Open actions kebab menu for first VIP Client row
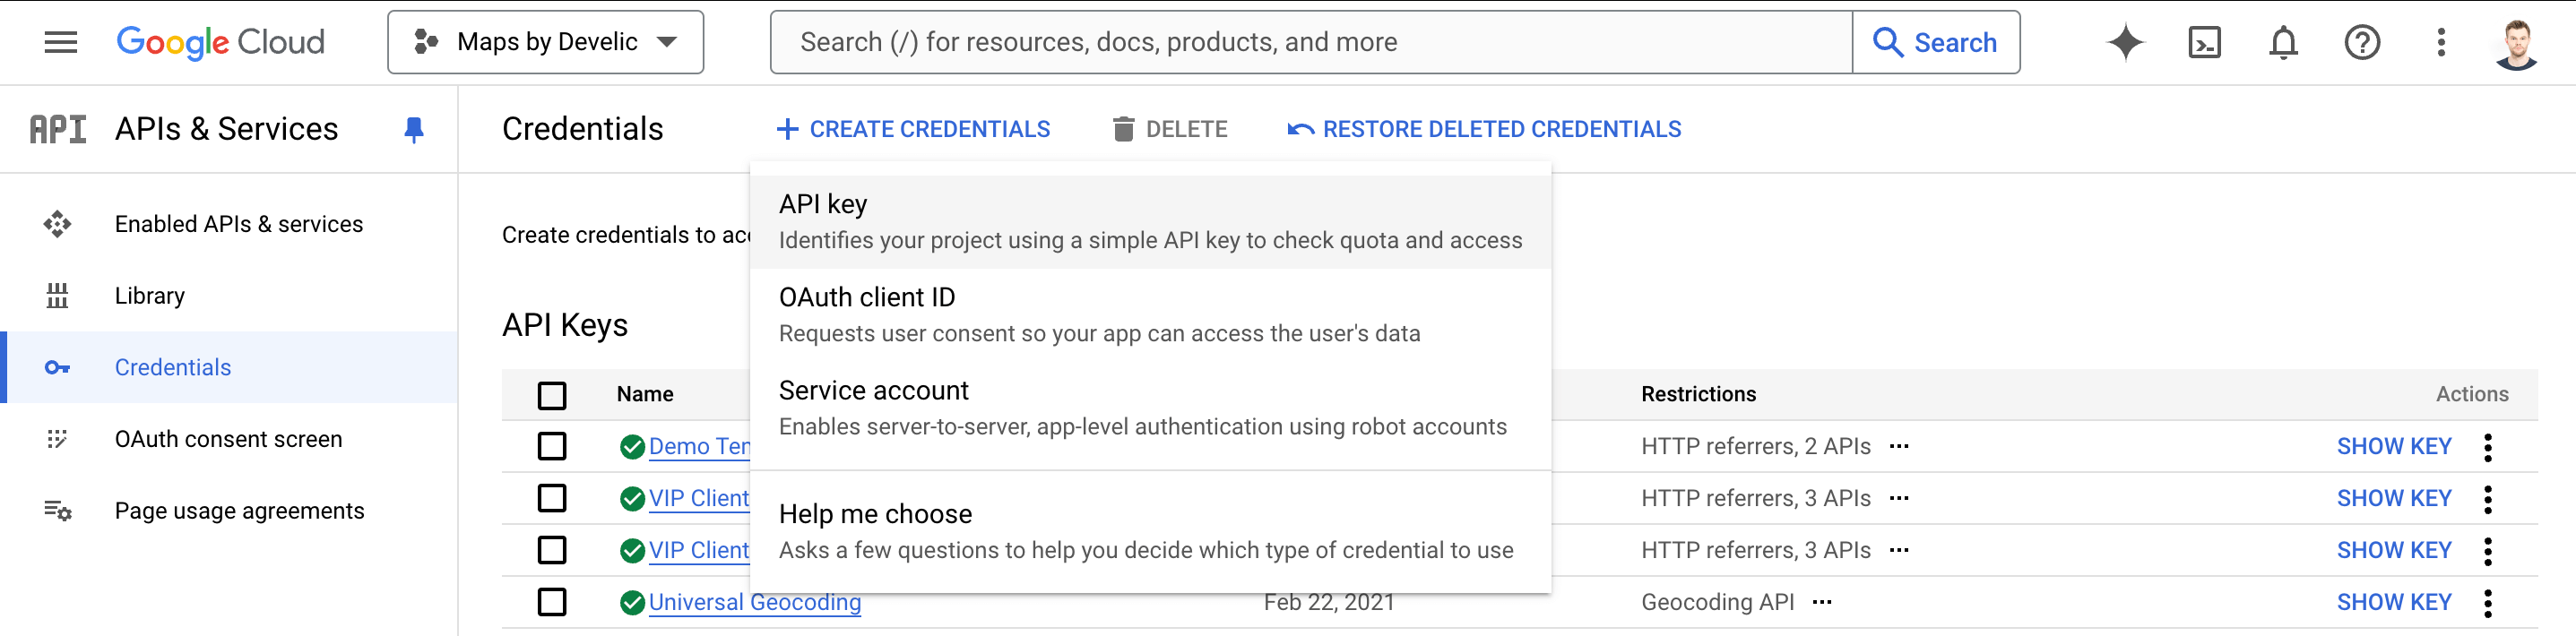2576x636 pixels. pos(2488,499)
